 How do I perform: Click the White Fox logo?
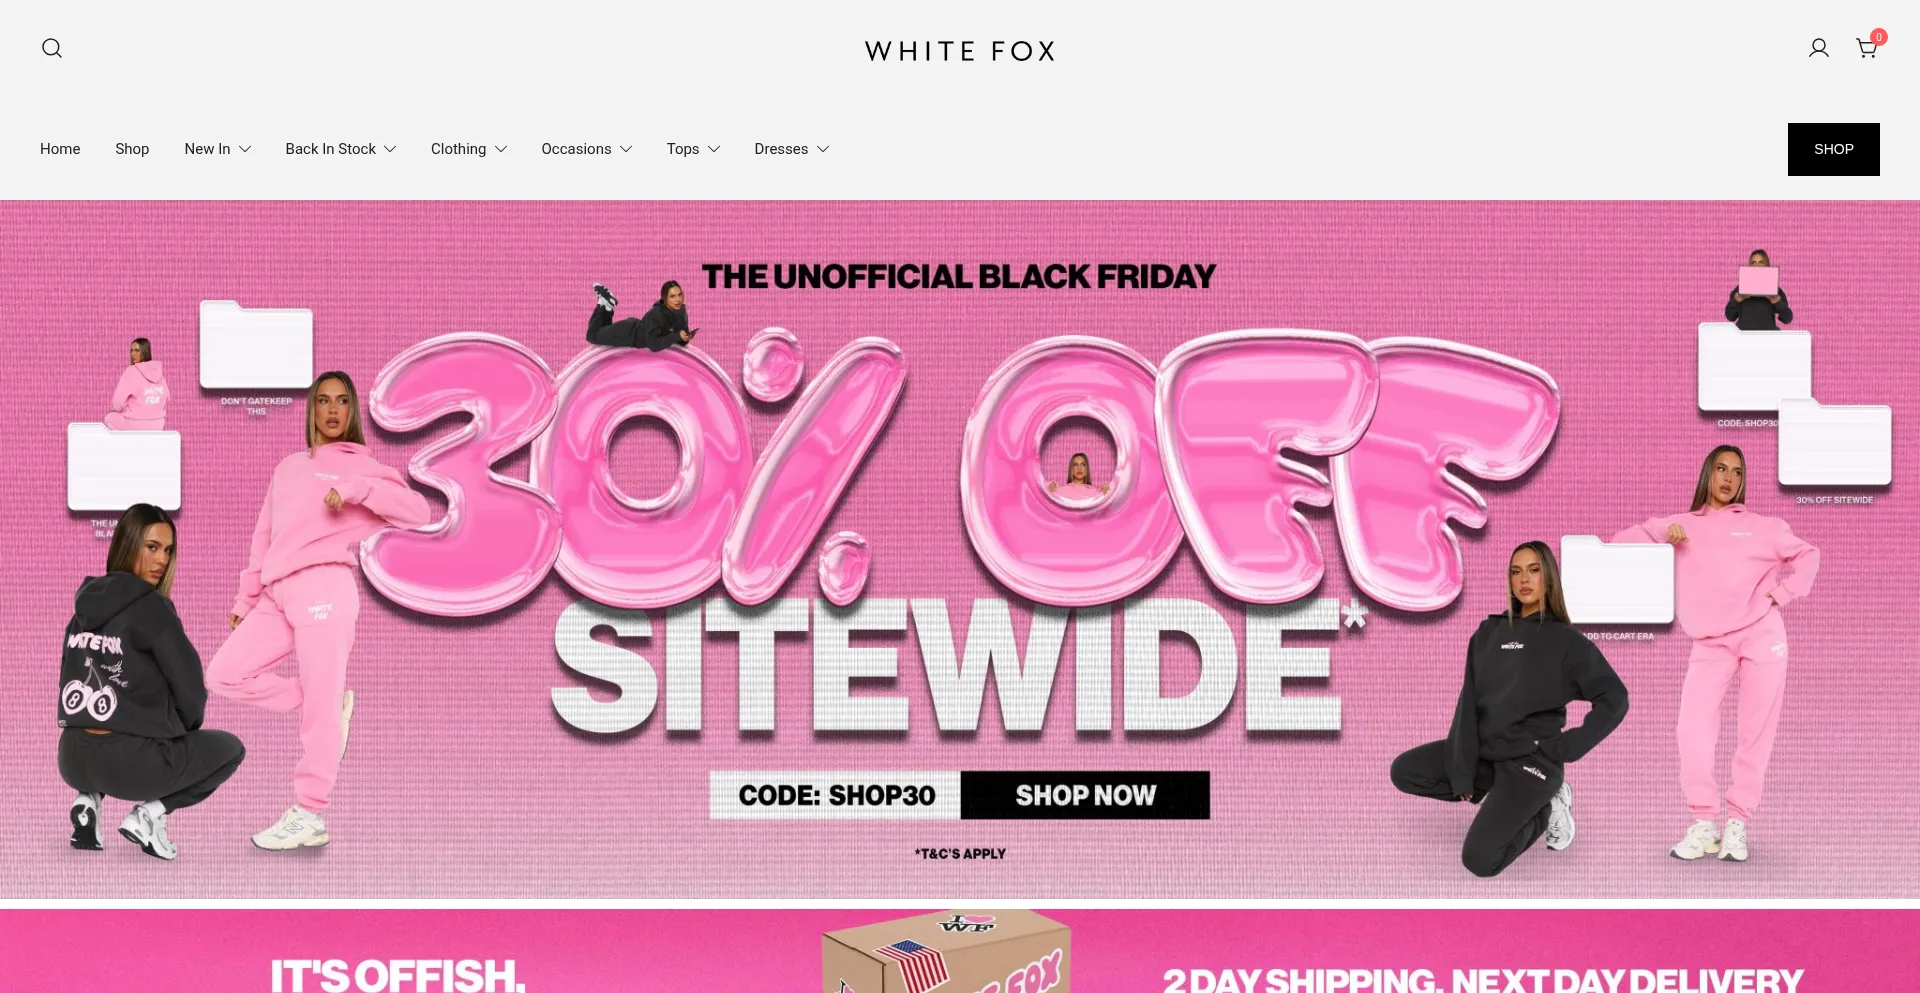pos(960,51)
